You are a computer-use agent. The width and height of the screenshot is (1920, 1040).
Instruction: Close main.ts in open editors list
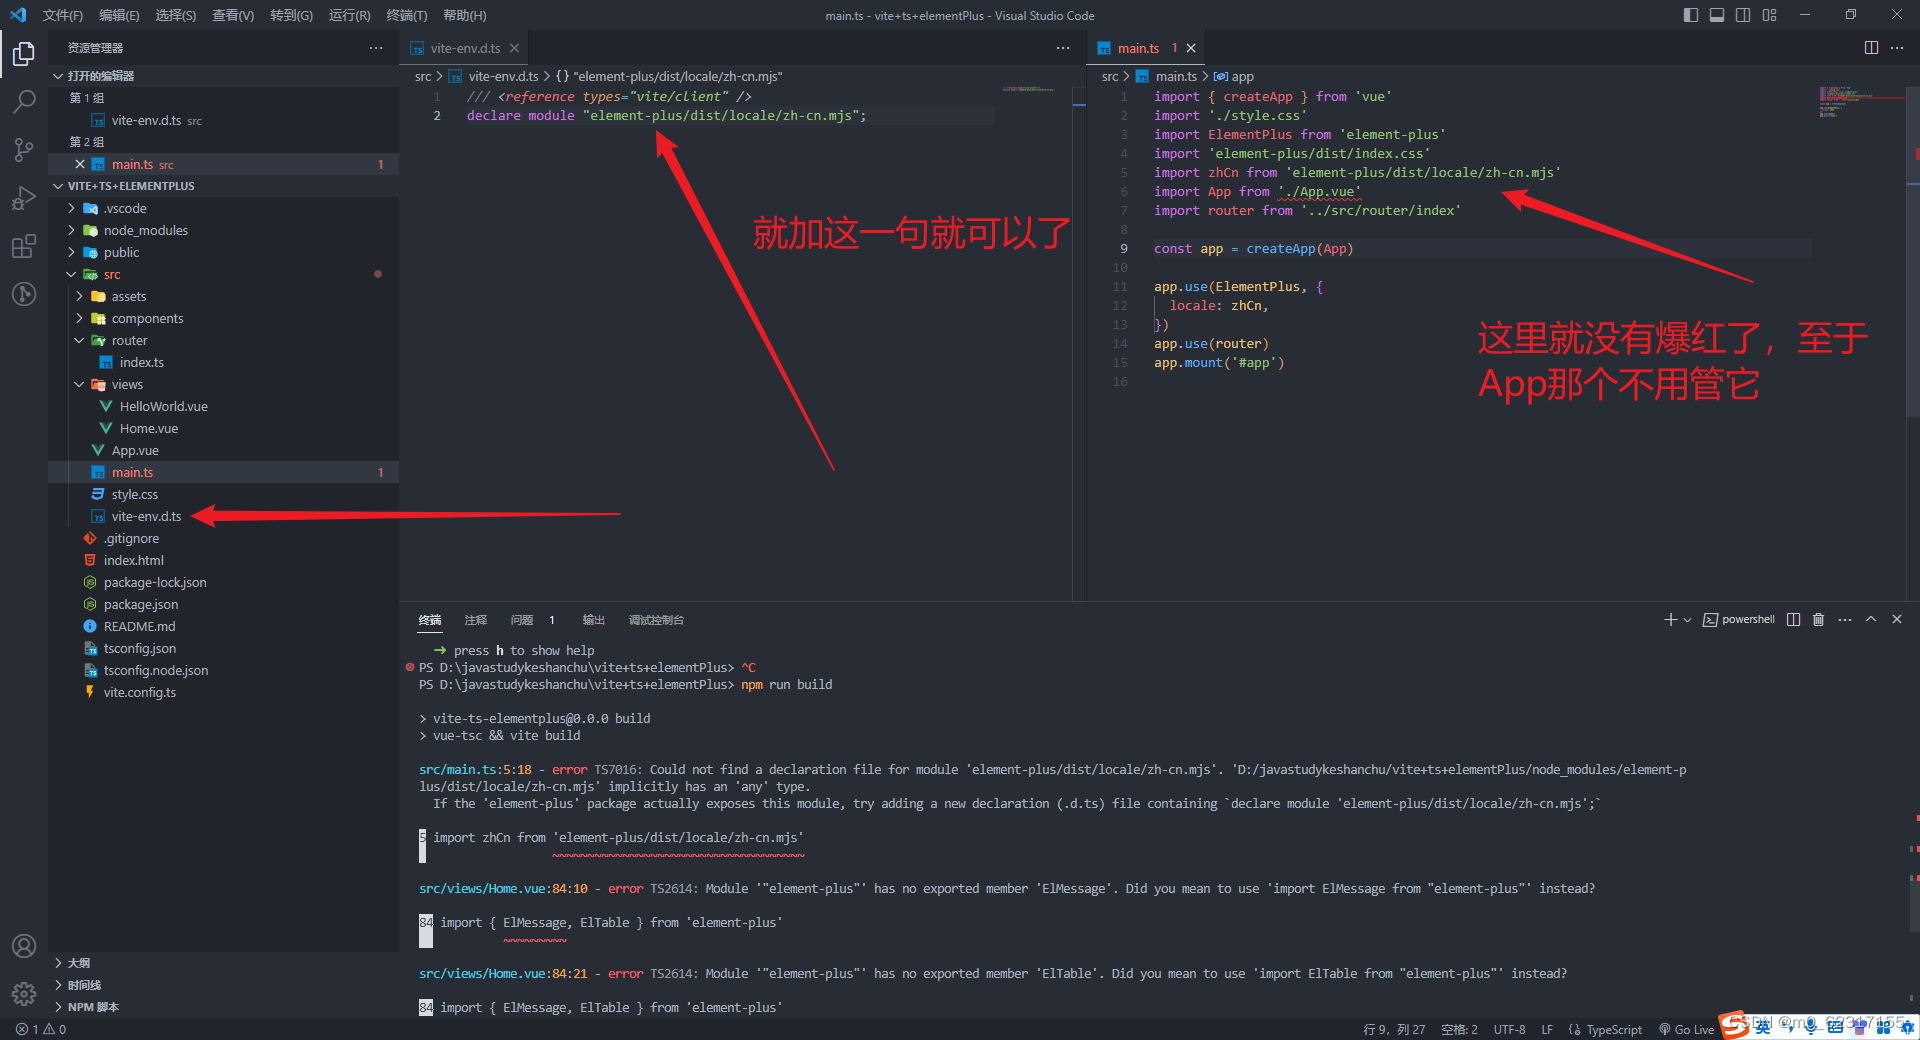pyautogui.click(x=80, y=164)
